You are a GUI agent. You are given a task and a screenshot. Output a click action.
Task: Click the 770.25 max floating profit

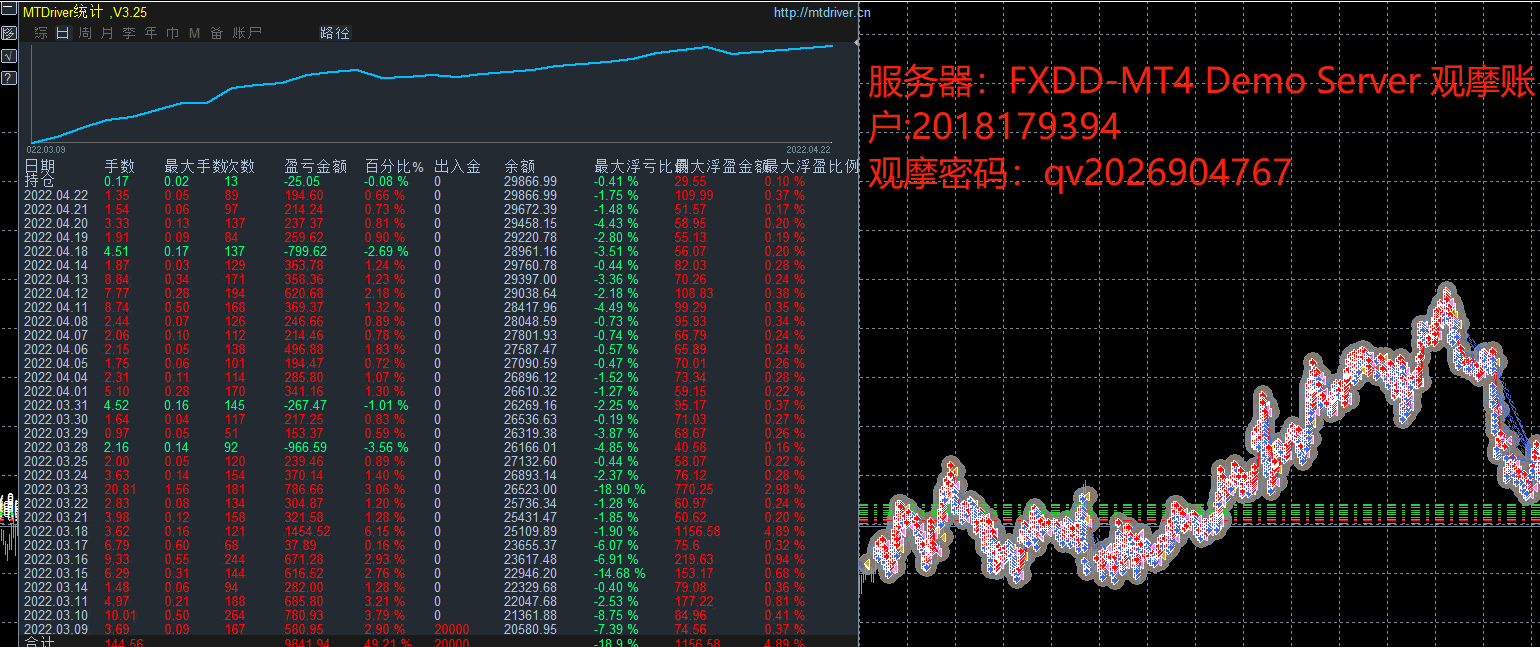click(694, 489)
